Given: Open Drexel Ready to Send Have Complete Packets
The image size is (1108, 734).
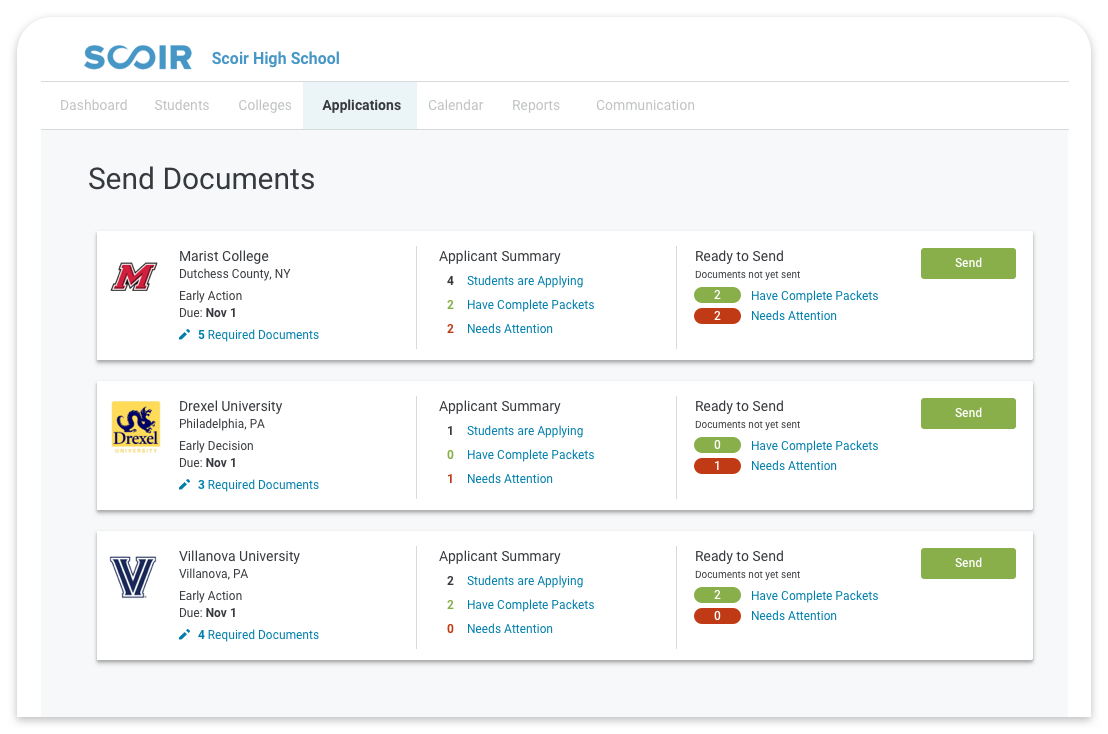Looking at the screenshot, I should tap(815, 446).
